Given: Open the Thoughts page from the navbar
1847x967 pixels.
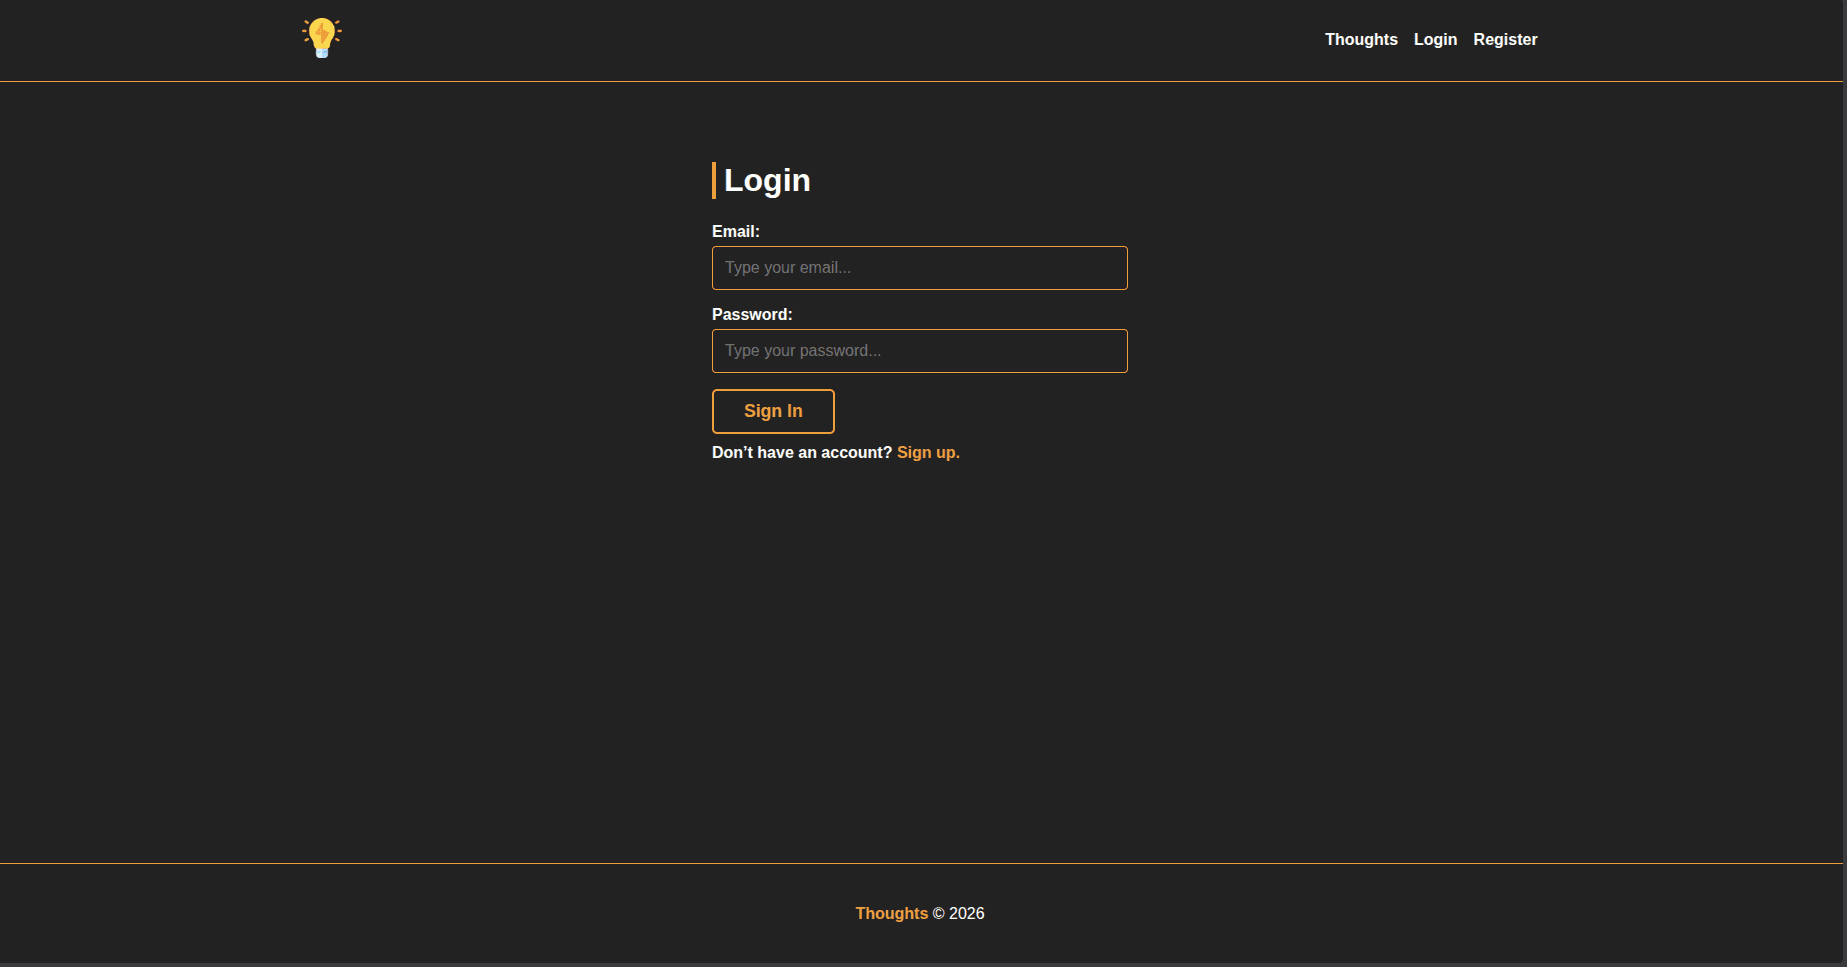Looking at the screenshot, I should point(1361,40).
